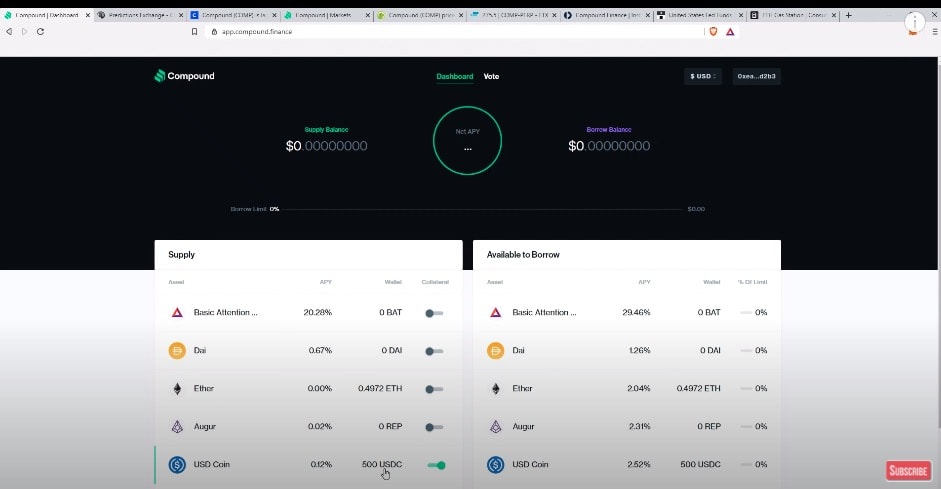The height and width of the screenshot is (489, 941).
Task: Click the Brave shields lion icon
Action: [x=713, y=31]
